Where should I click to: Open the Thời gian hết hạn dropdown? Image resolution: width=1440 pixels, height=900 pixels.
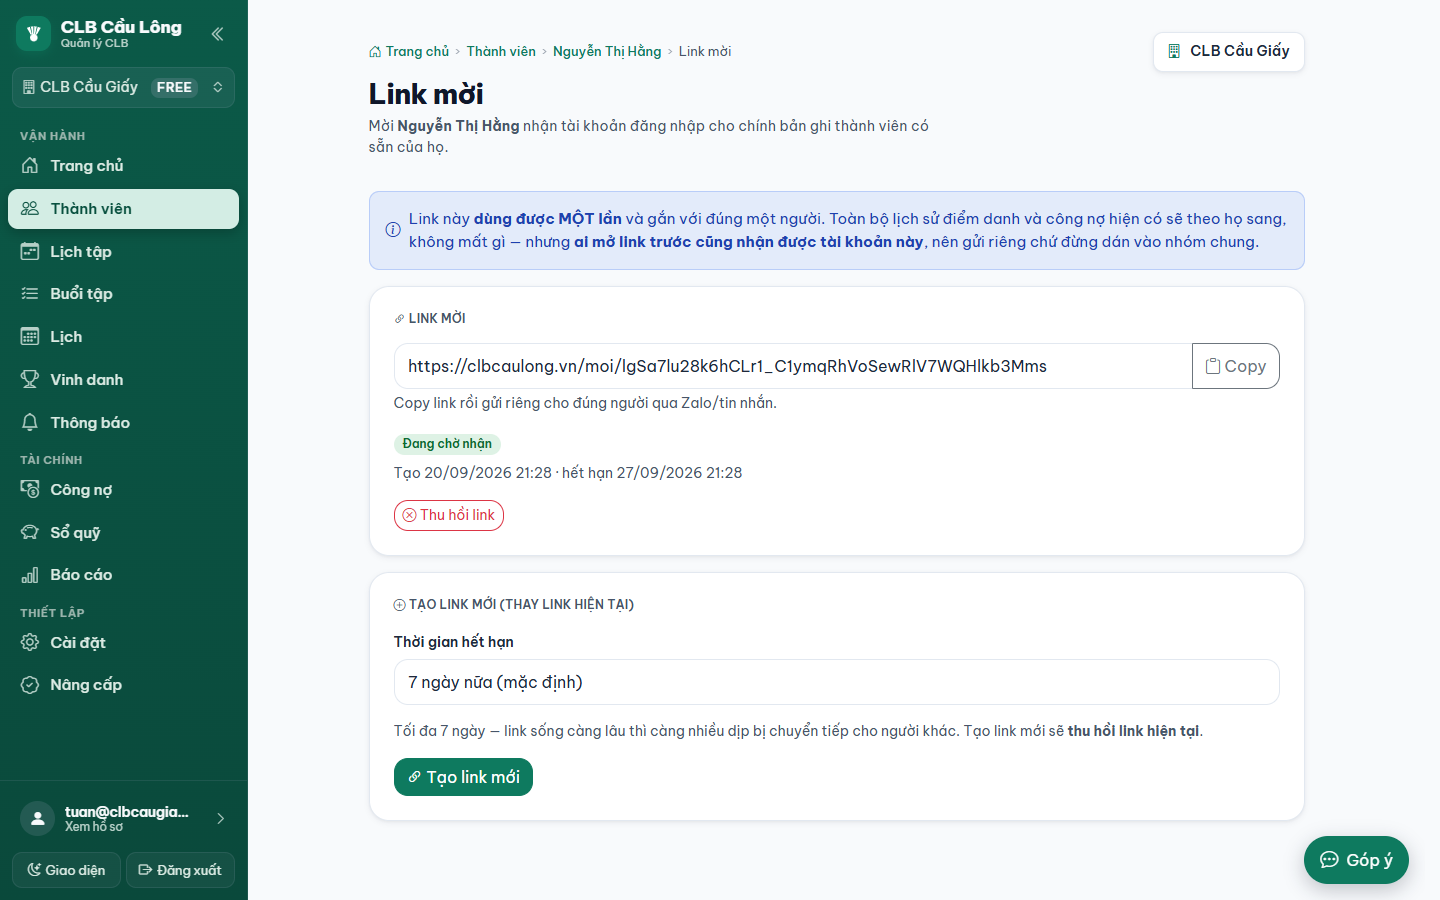[837, 682]
